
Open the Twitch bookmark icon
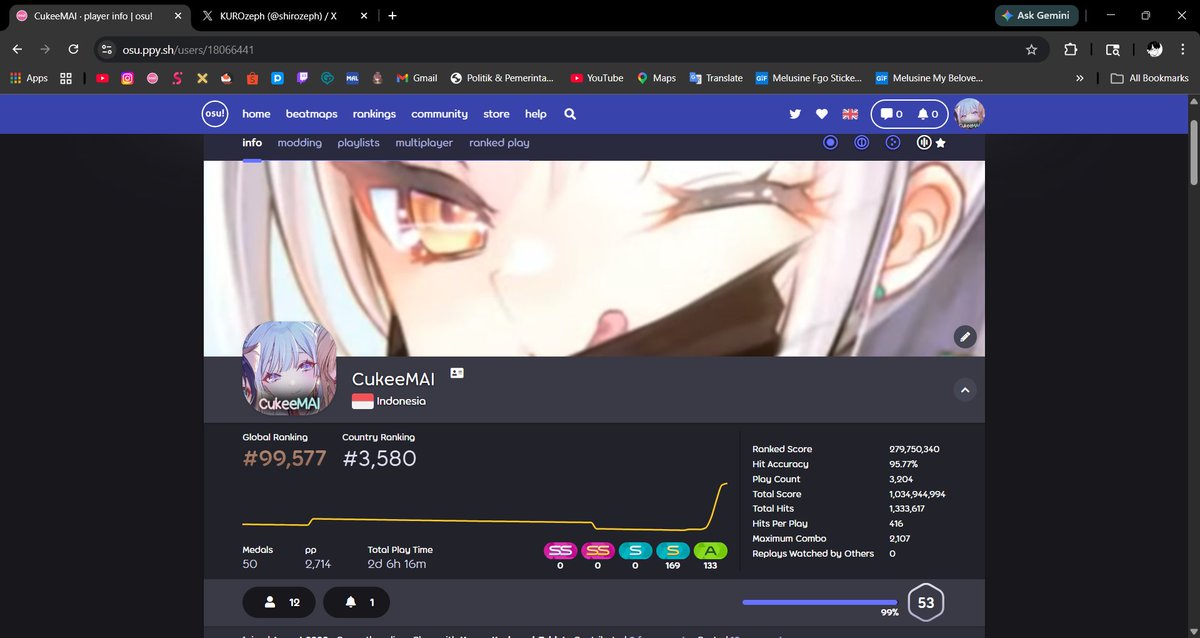(302, 78)
